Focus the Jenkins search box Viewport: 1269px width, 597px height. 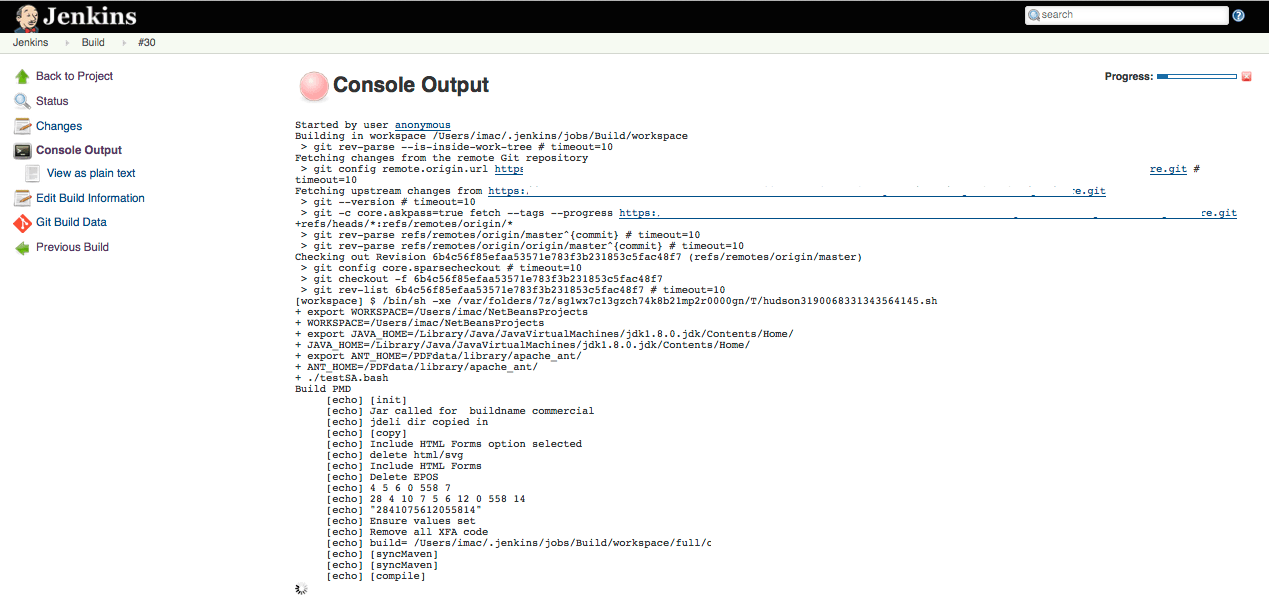pyautogui.click(x=1130, y=15)
